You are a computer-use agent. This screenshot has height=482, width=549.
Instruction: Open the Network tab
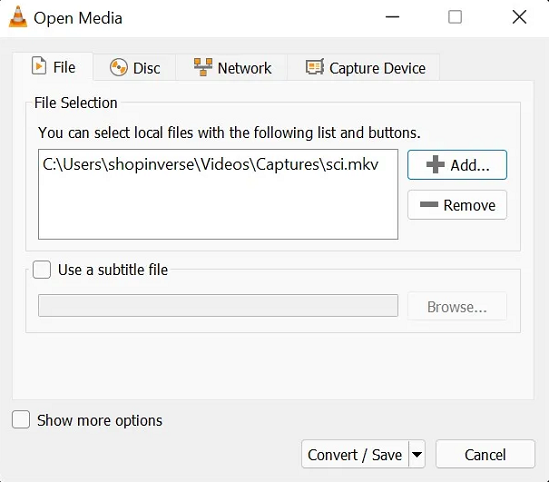click(232, 68)
